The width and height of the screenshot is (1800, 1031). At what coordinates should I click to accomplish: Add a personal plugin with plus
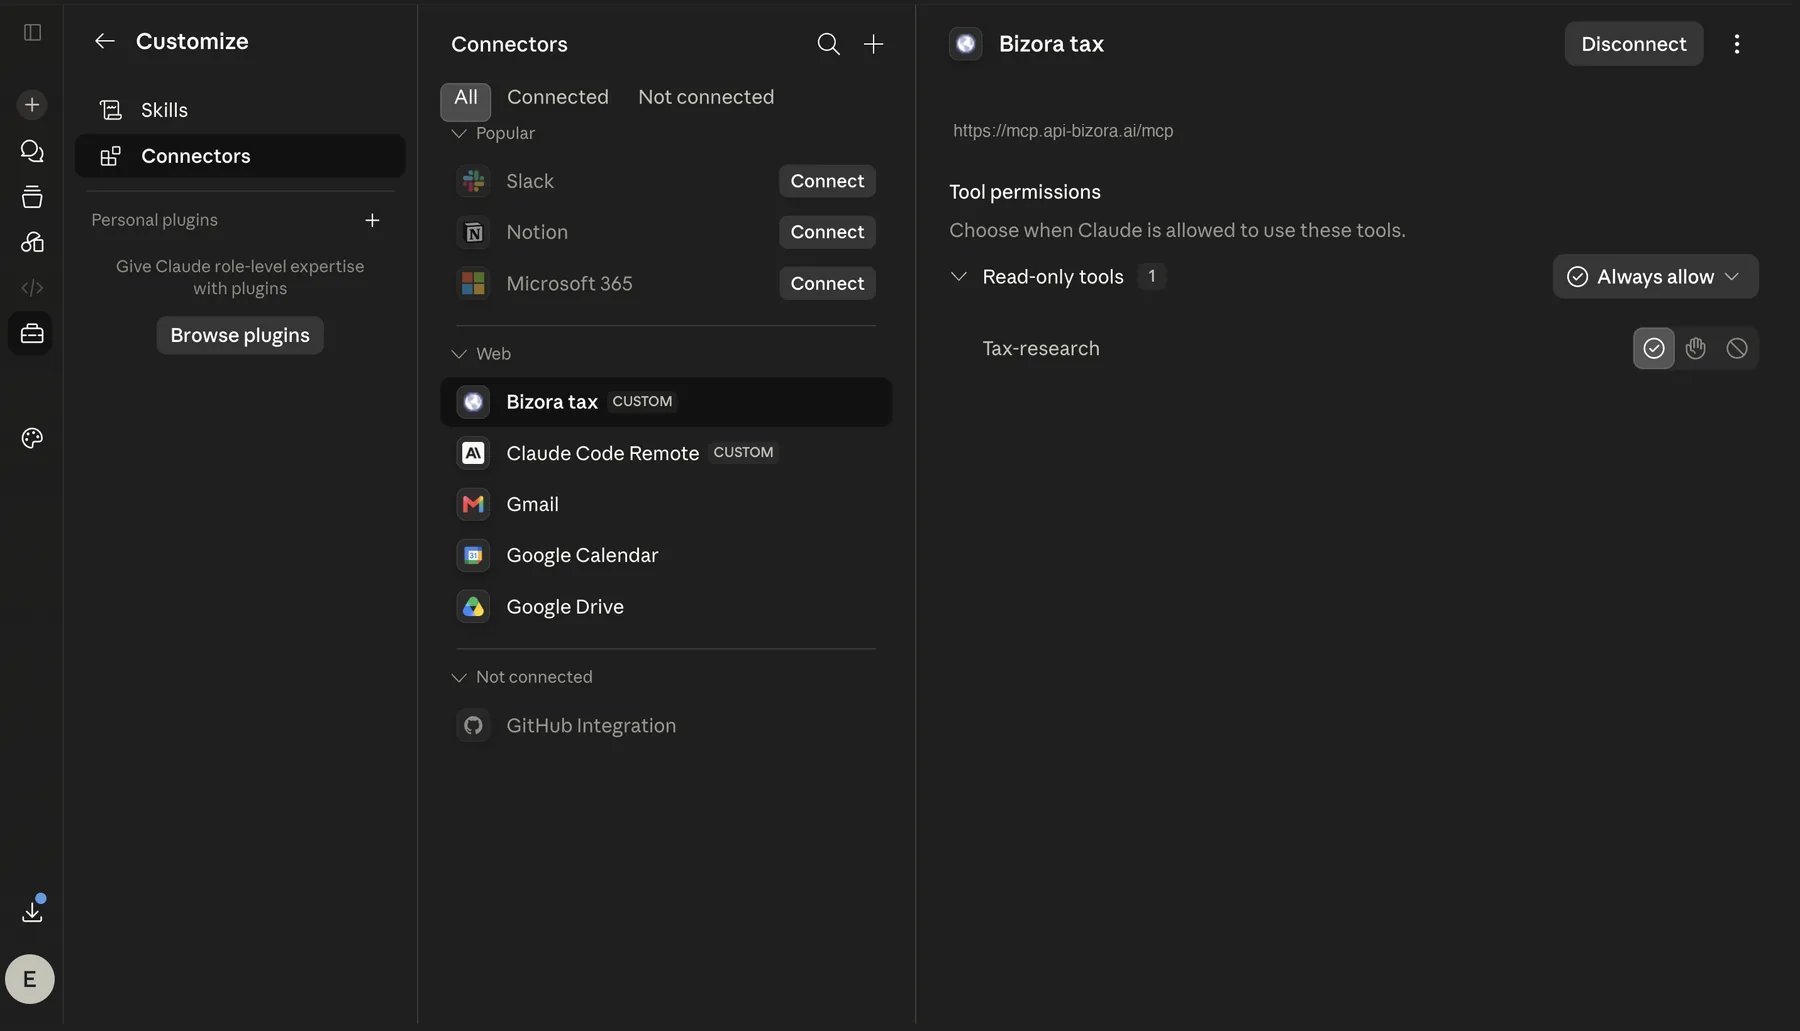[372, 220]
